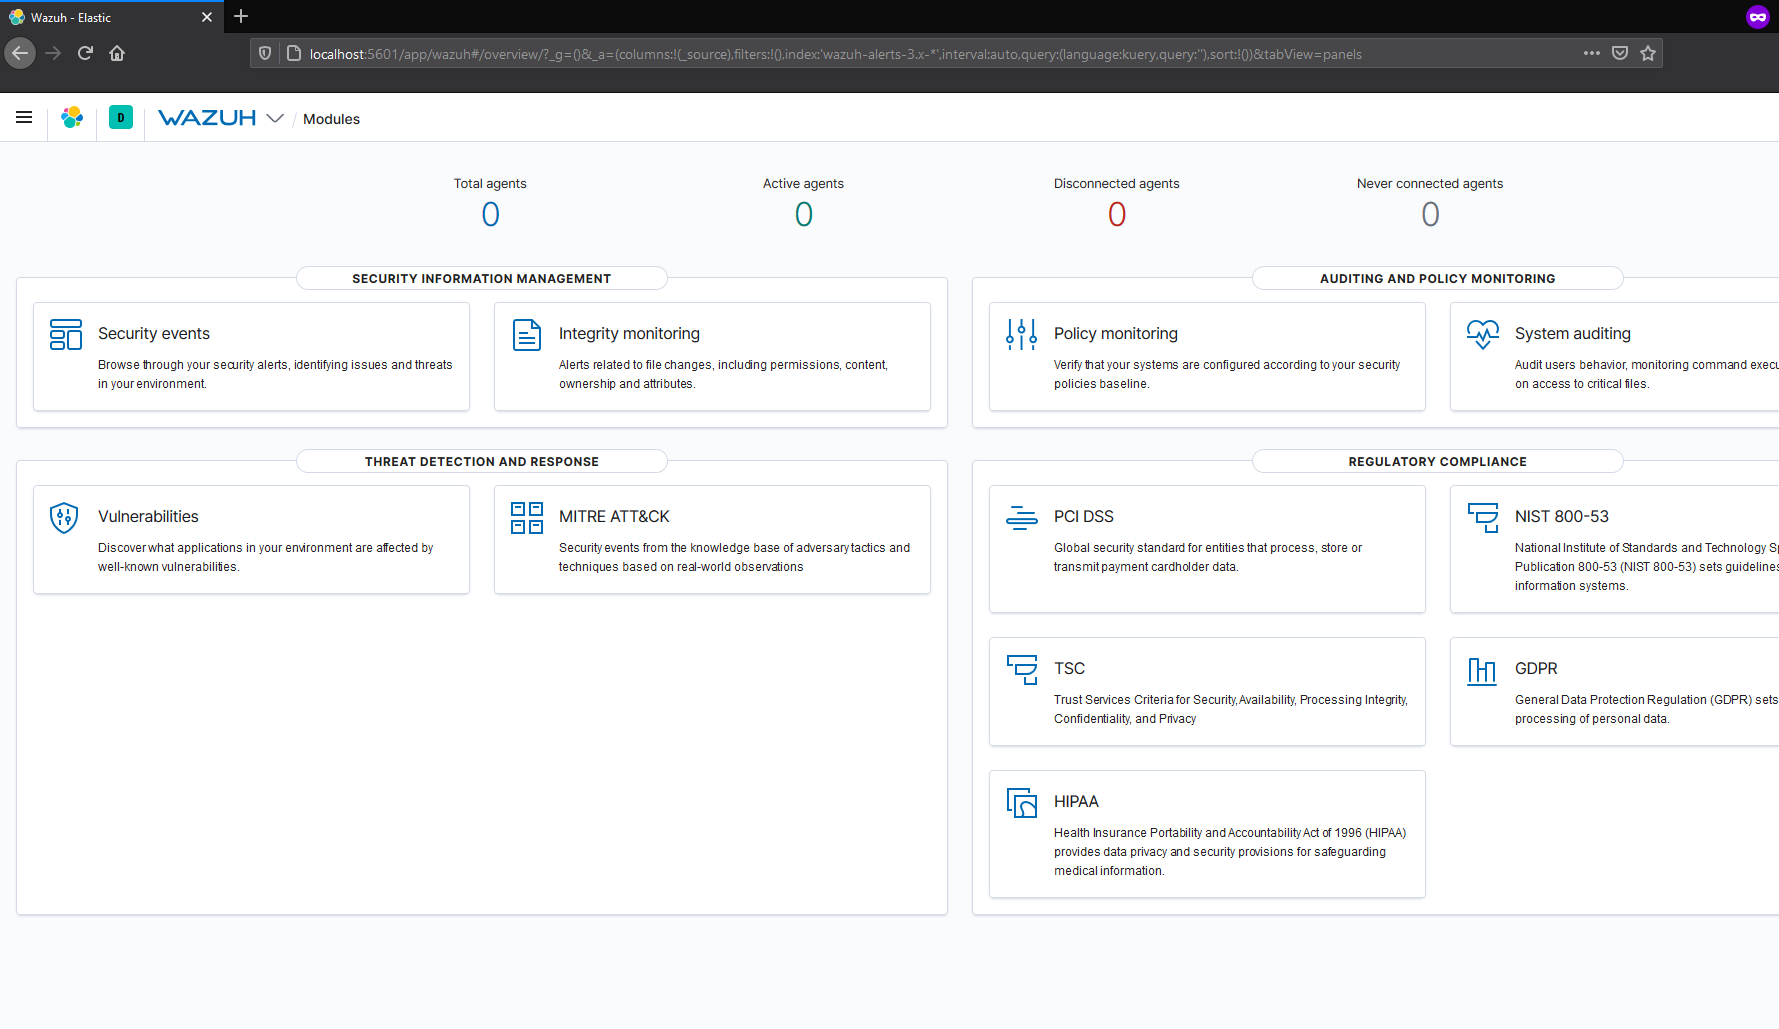1779x1029 pixels.
Task: Open the Policy monitoring module title
Action: point(1116,334)
